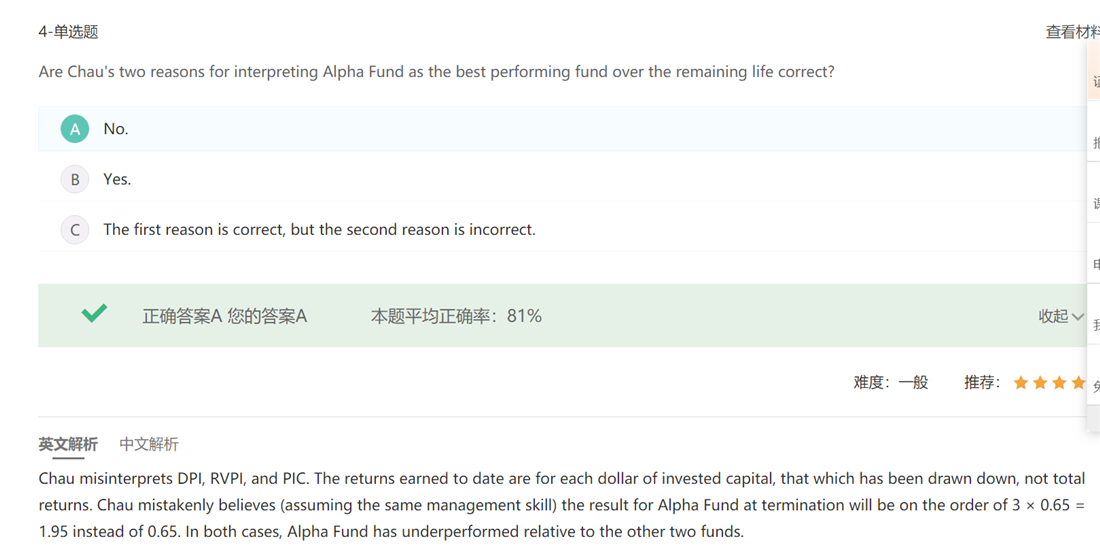Select option A radio circle
The image size is (1100, 549).
[x=75, y=129]
